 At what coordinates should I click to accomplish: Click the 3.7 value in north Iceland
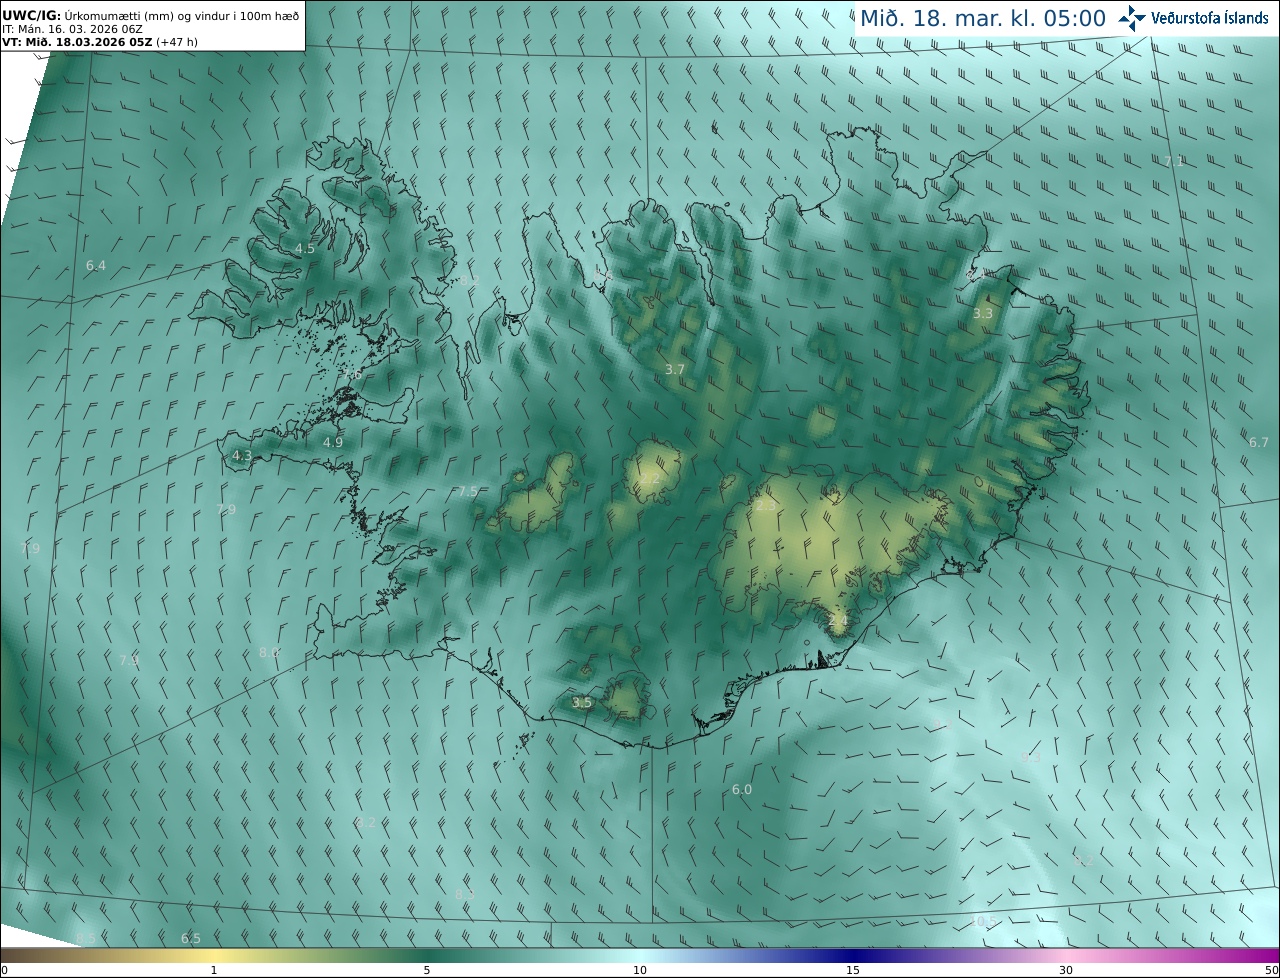[x=675, y=369]
